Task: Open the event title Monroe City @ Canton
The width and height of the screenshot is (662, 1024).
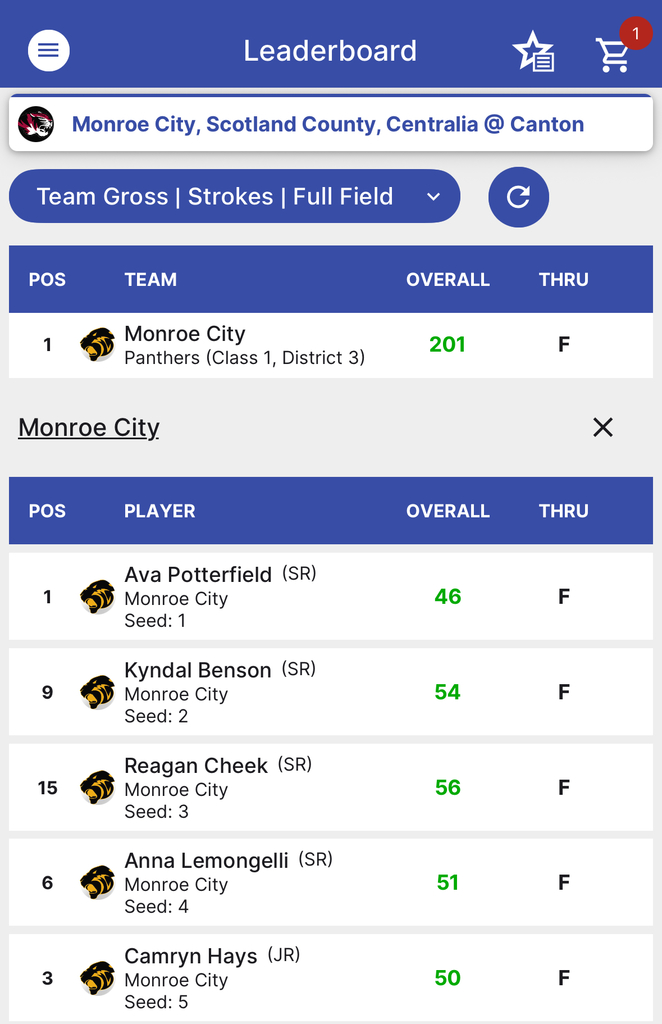Action: (328, 124)
